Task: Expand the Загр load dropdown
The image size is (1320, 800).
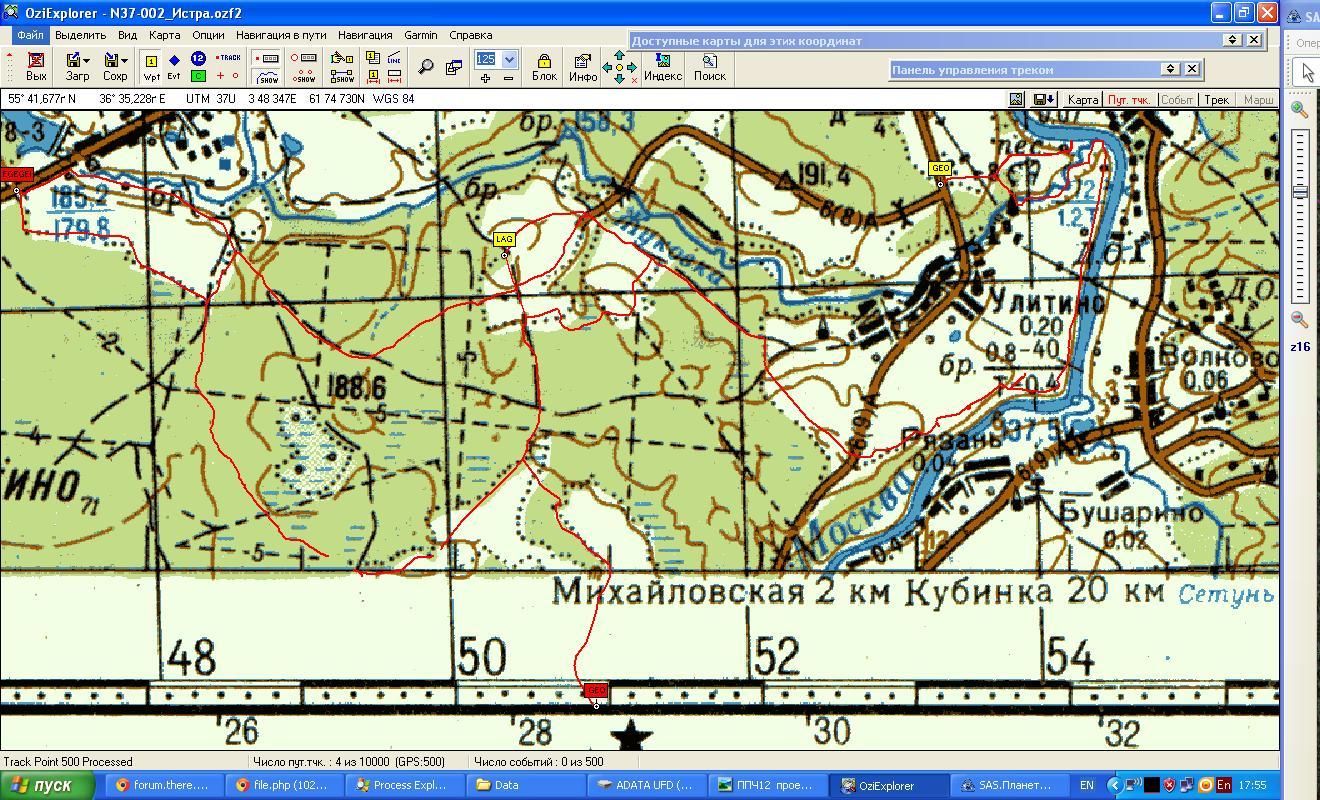Action: (86, 61)
